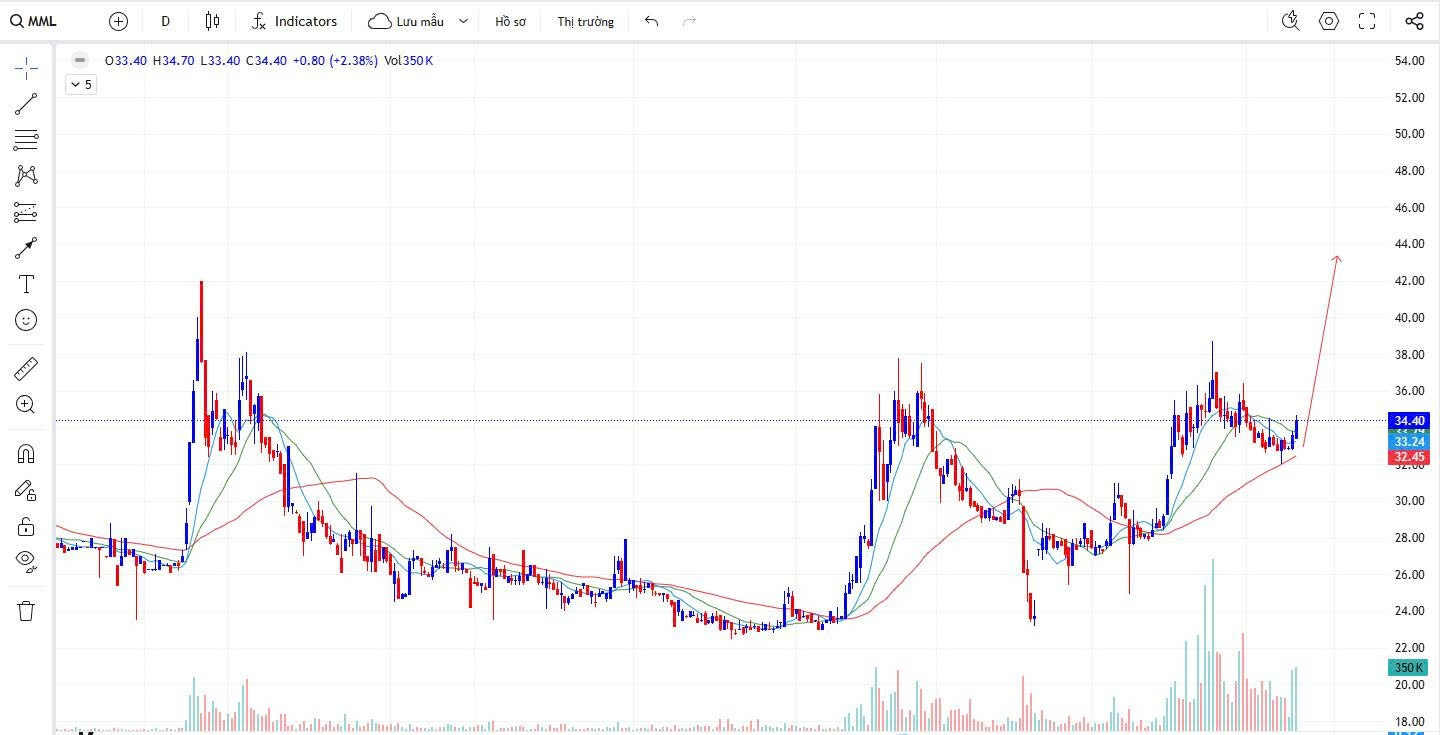The image size is (1440, 735).
Task: Select the horizontal lines Fibonacci tool
Action: 26,140
